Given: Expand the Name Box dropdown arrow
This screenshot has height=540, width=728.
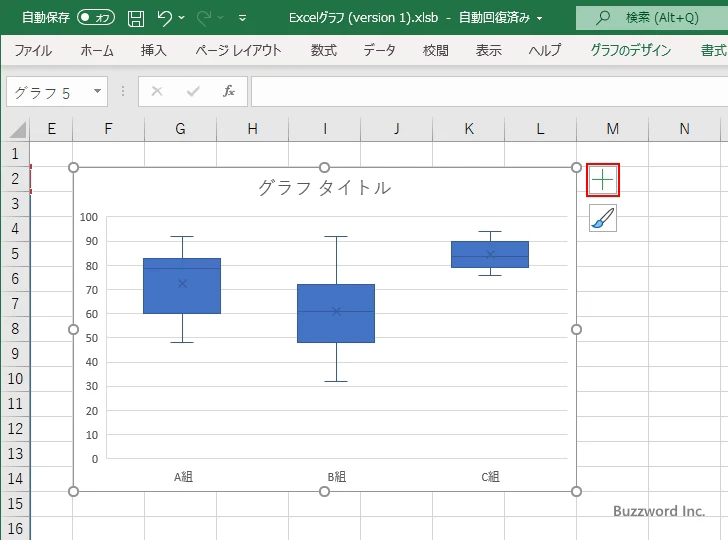Looking at the screenshot, I should pyautogui.click(x=98, y=91).
